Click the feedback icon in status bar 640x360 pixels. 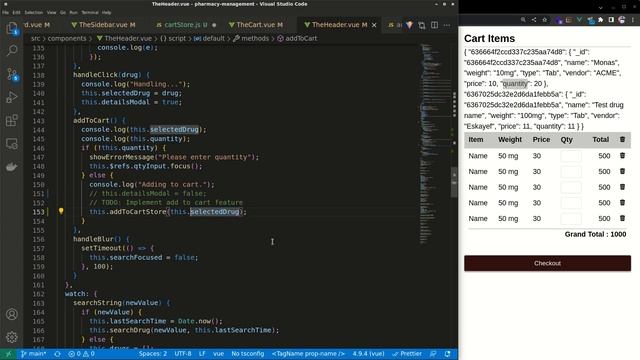[x=433, y=354]
